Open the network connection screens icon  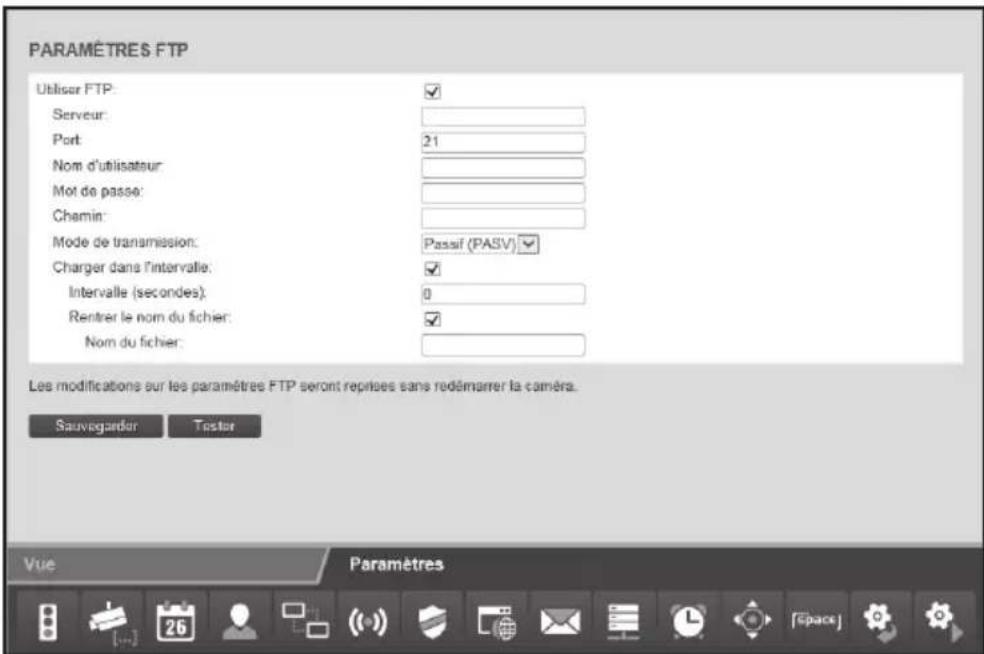point(304,621)
